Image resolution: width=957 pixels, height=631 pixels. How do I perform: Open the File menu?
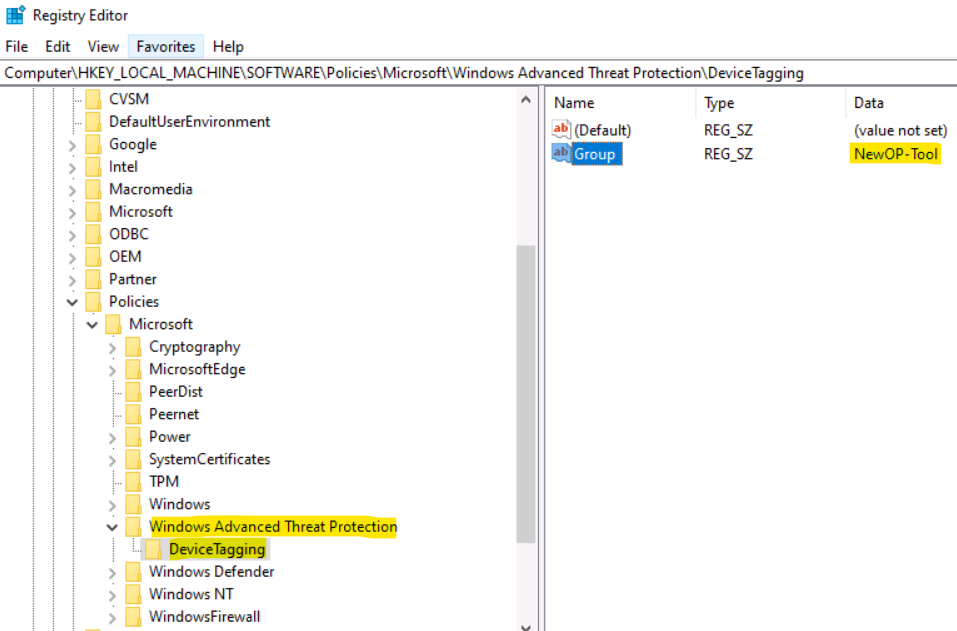pos(16,46)
